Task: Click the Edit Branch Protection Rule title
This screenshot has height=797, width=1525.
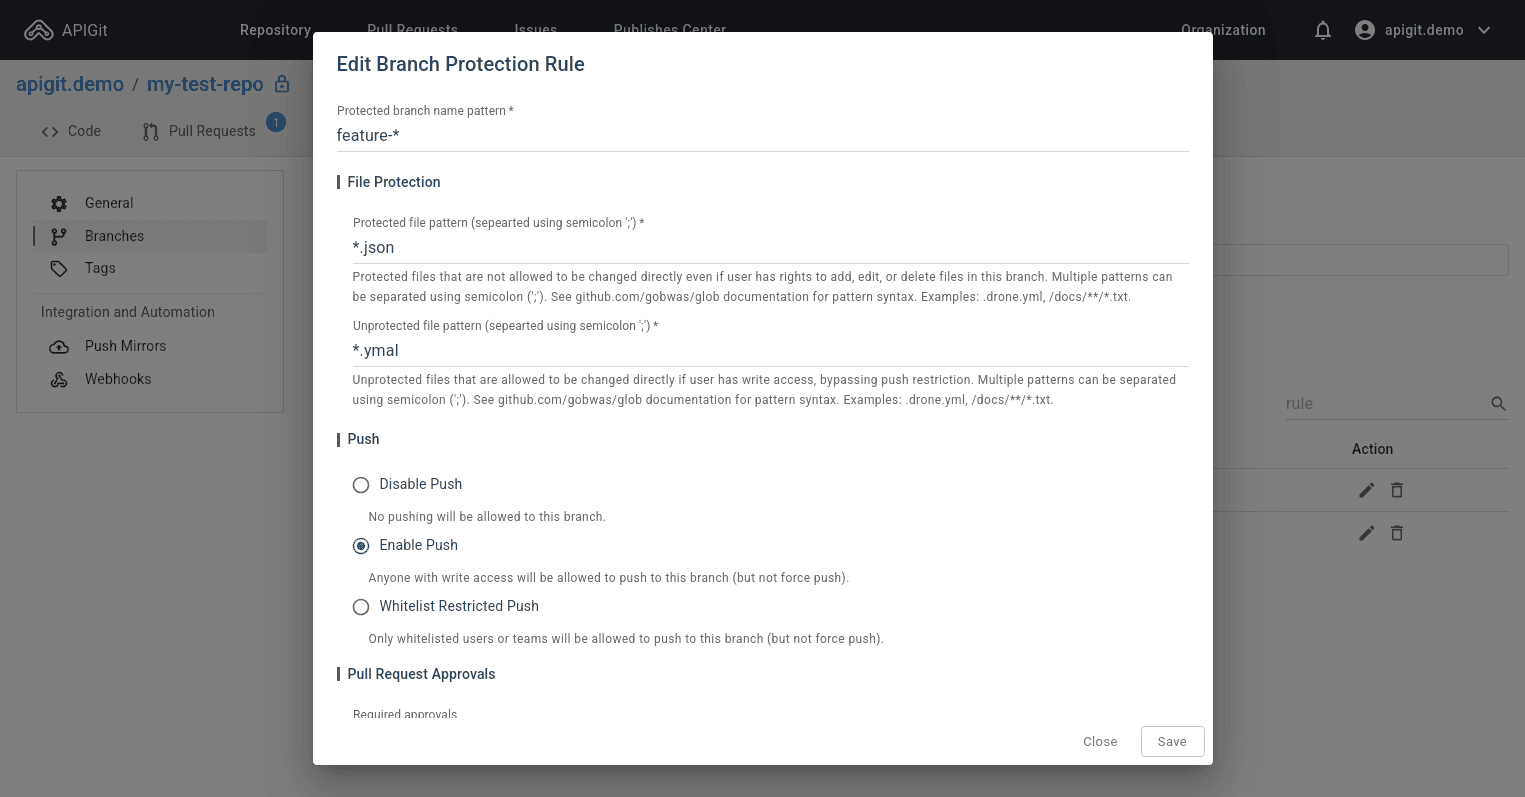Action: (x=460, y=64)
